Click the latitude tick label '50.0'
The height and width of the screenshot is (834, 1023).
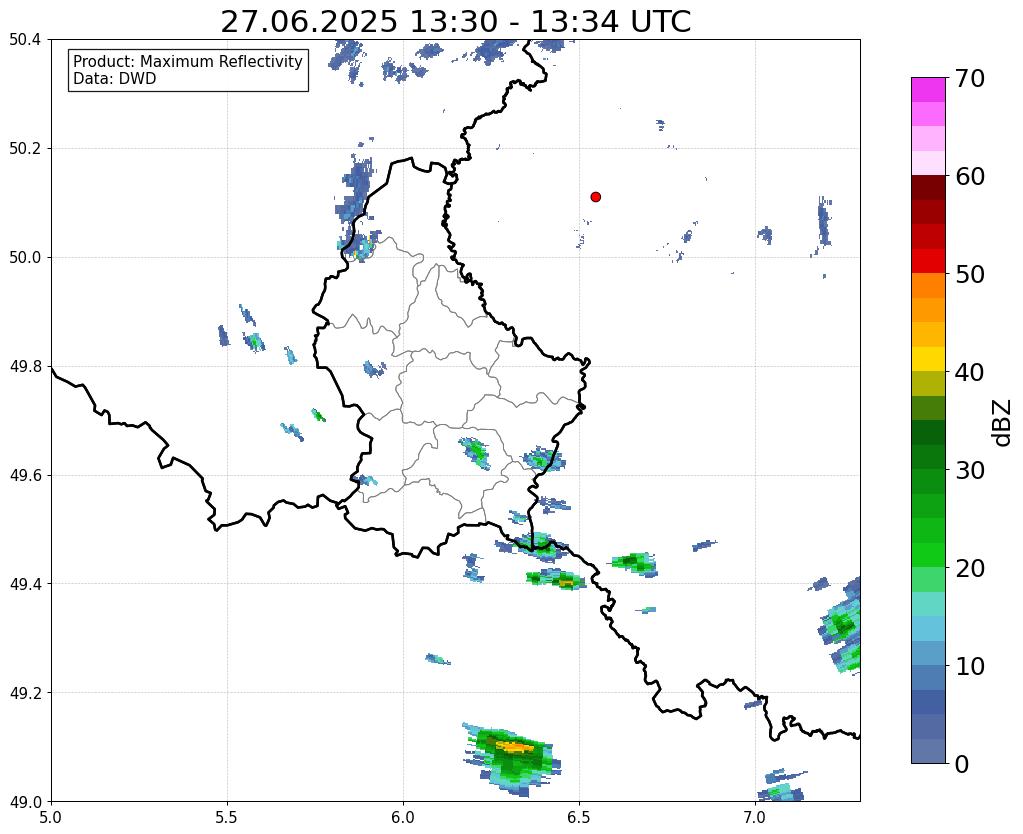(25, 257)
